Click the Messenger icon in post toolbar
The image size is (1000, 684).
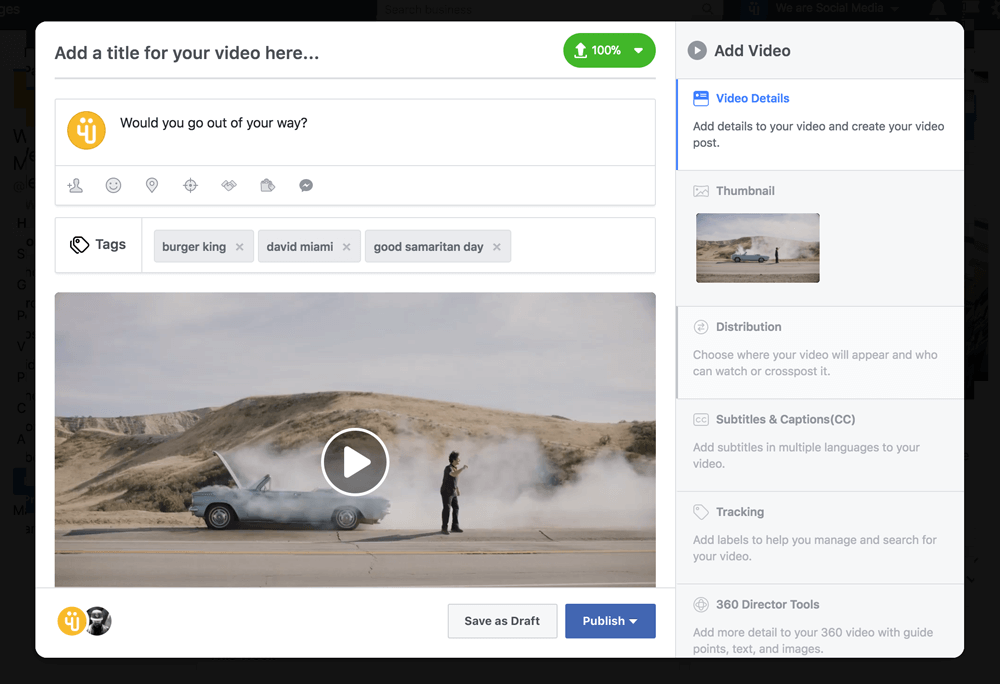306,185
